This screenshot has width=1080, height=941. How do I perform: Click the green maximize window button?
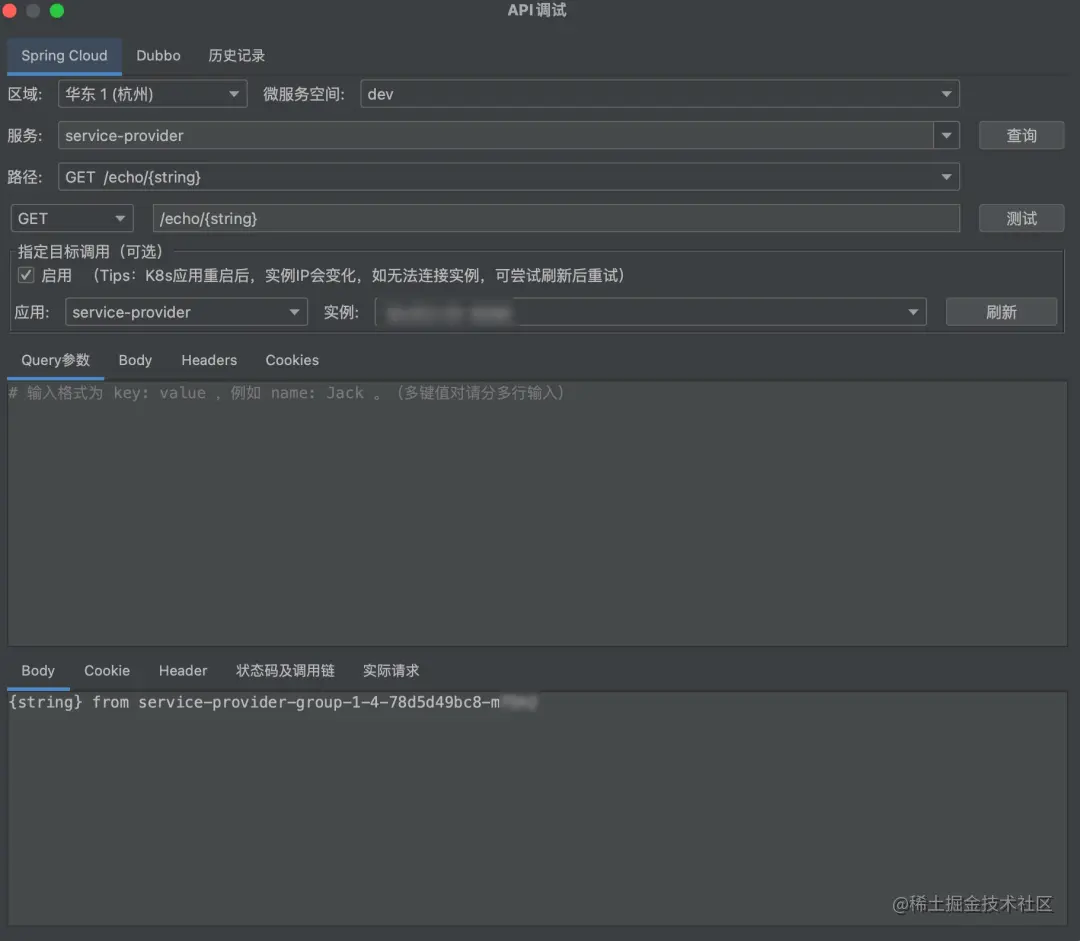(57, 11)
